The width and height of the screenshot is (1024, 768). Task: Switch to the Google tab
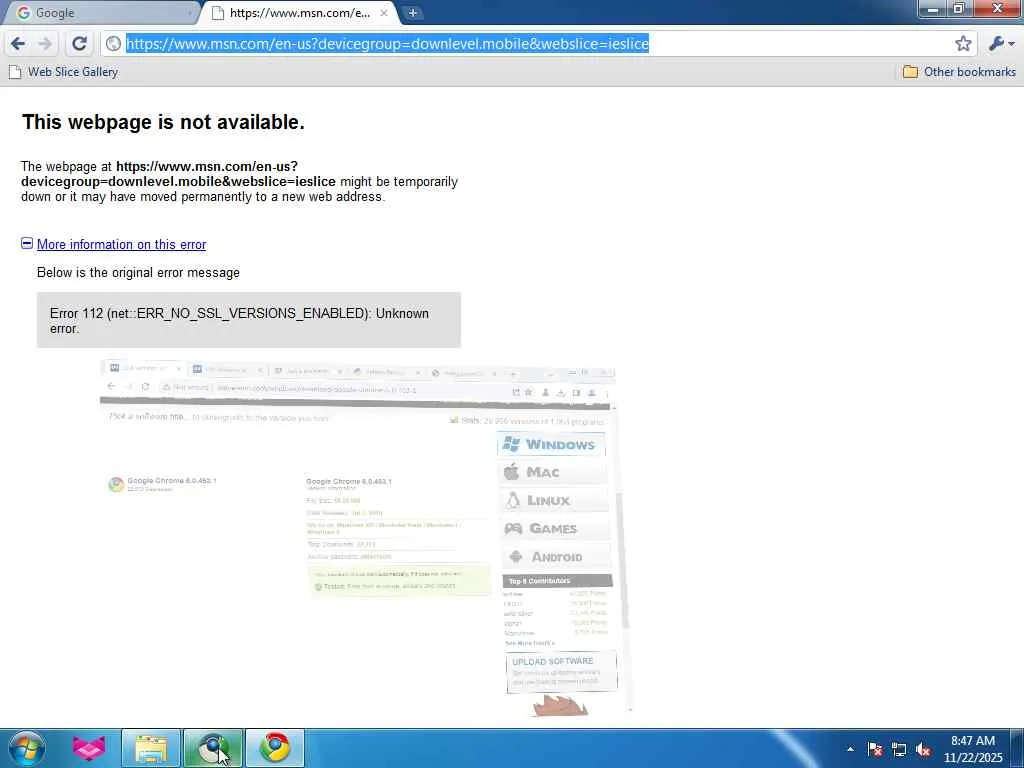(x=99, y=12)
